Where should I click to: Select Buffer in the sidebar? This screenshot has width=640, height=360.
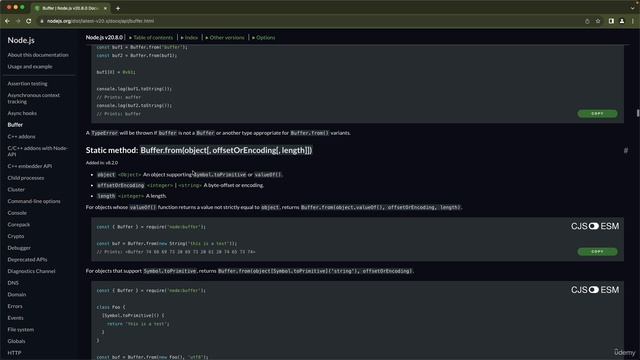tap(15, 125)
